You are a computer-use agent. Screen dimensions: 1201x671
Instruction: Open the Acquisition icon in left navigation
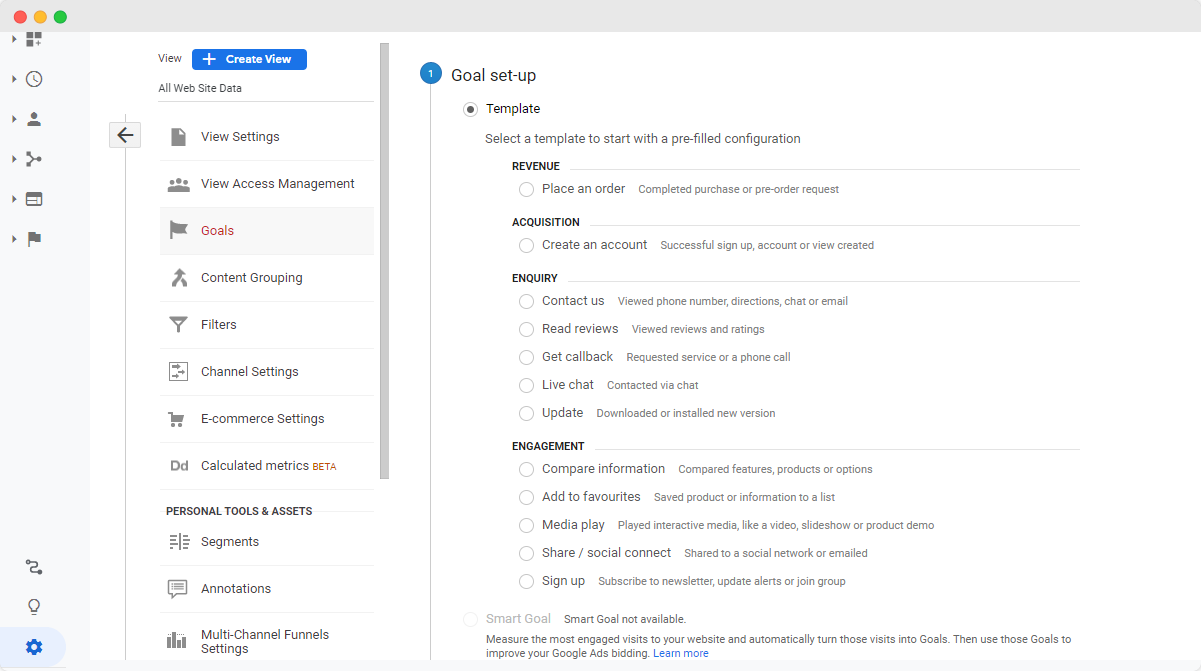point(34,158)
